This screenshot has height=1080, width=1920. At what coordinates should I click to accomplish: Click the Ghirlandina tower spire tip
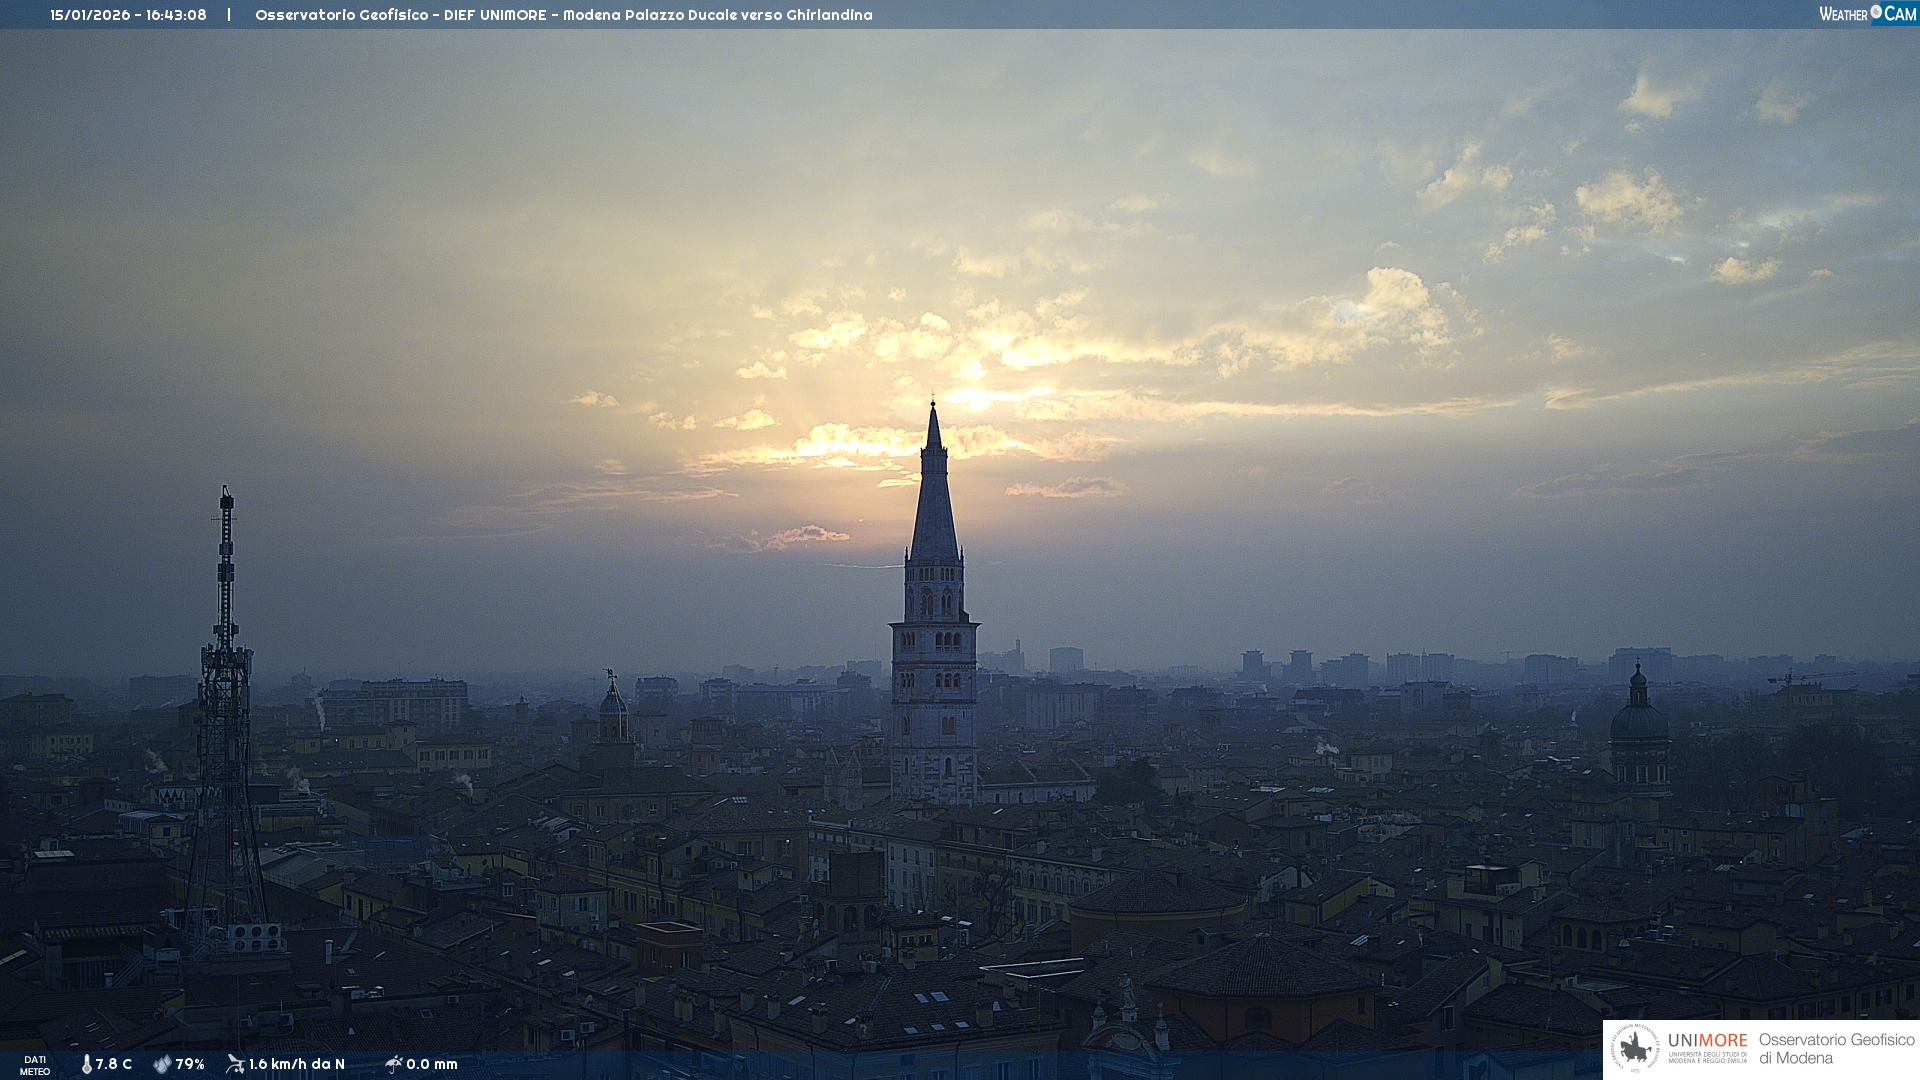click(933, 404)
